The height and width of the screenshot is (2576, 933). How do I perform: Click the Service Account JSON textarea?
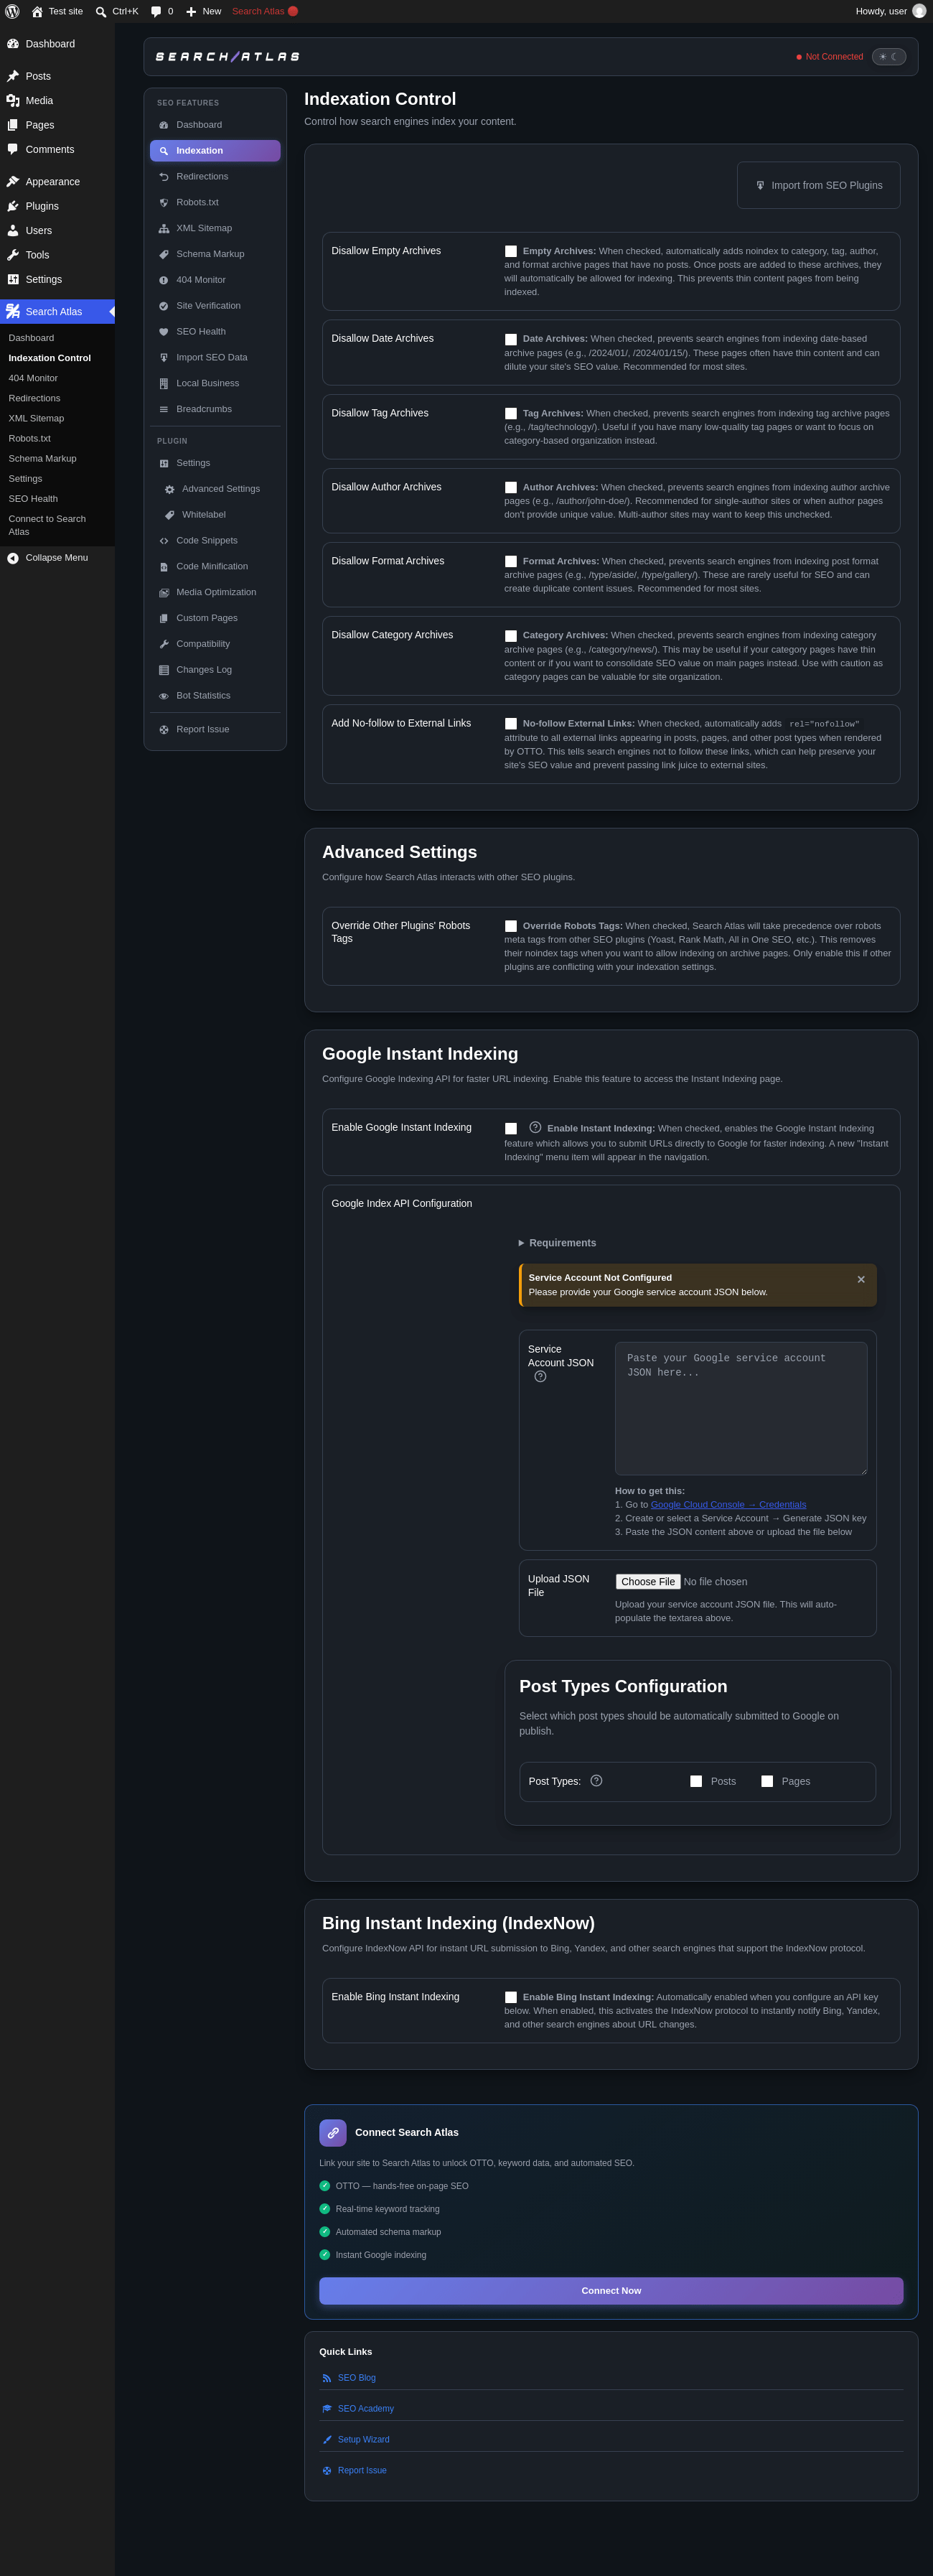pos(741,1409)
